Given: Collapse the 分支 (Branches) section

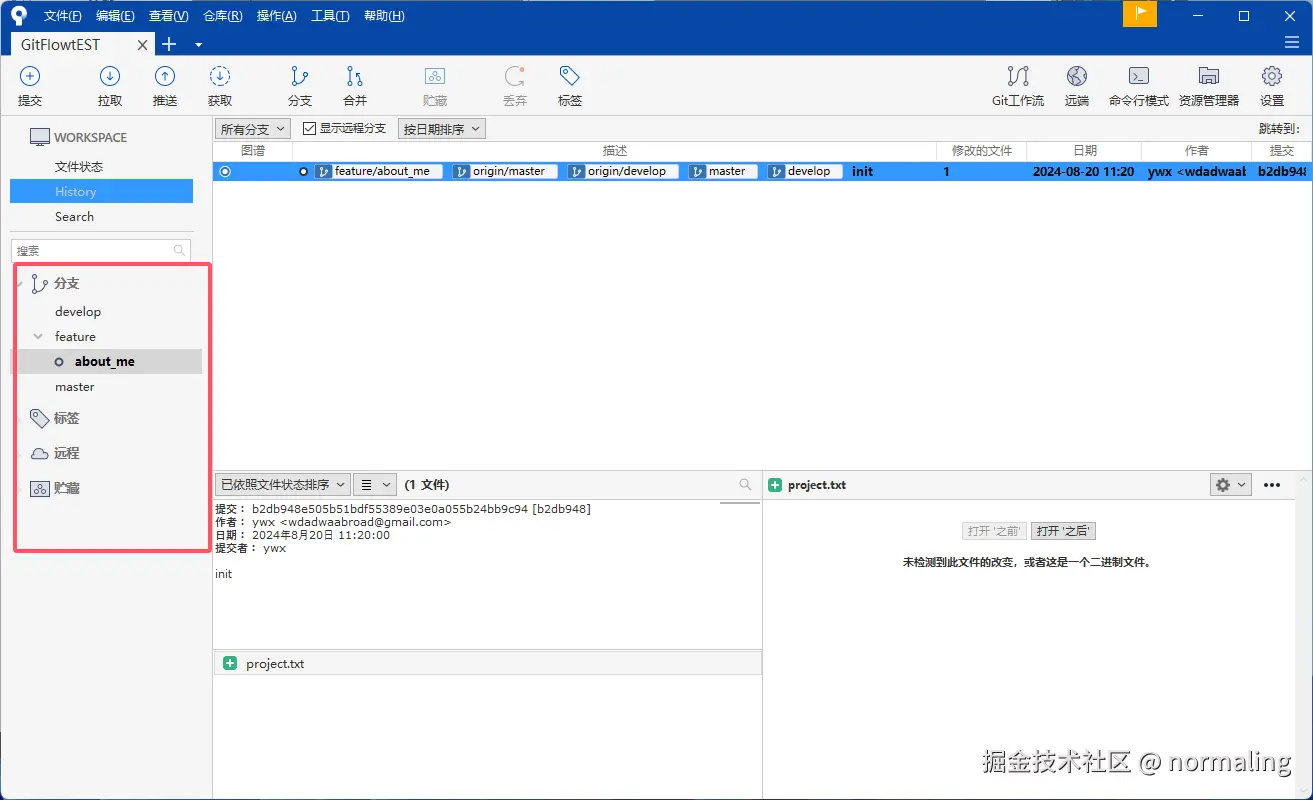Looking at the screenshot, I should click(x=20, y=284).
